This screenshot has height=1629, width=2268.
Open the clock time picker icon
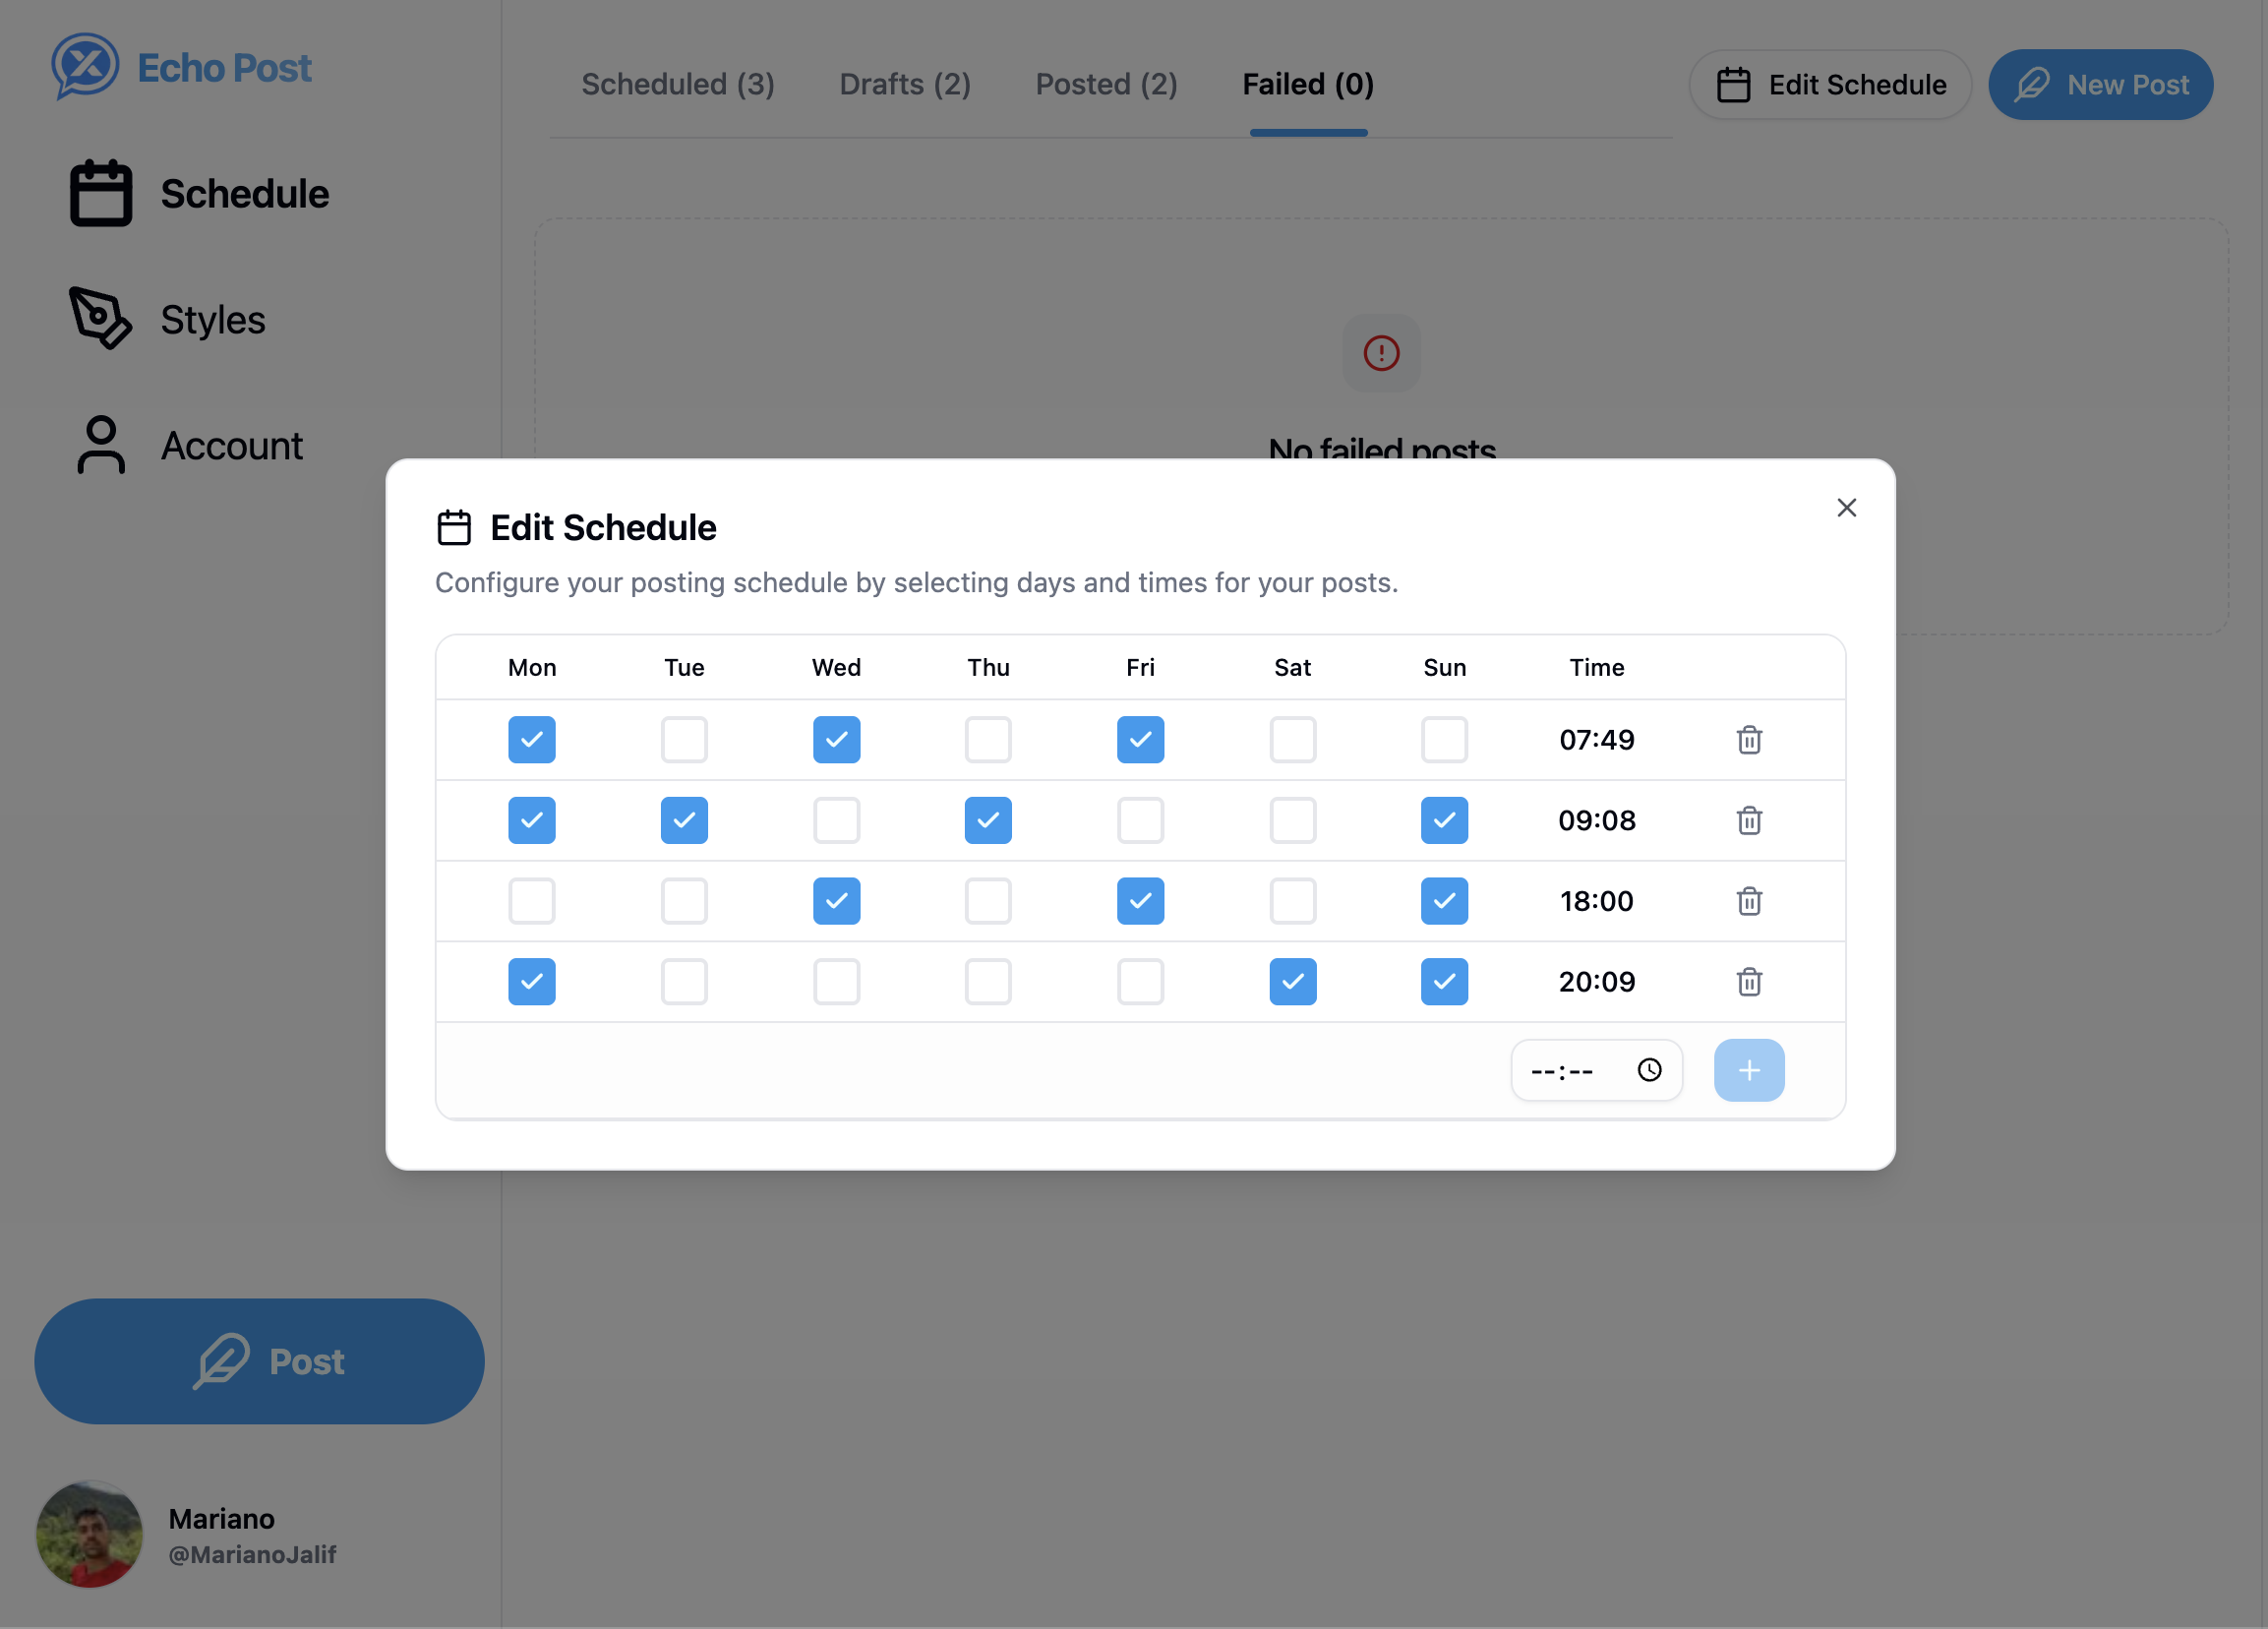pyautogui.click(x=1649, y=1070)
